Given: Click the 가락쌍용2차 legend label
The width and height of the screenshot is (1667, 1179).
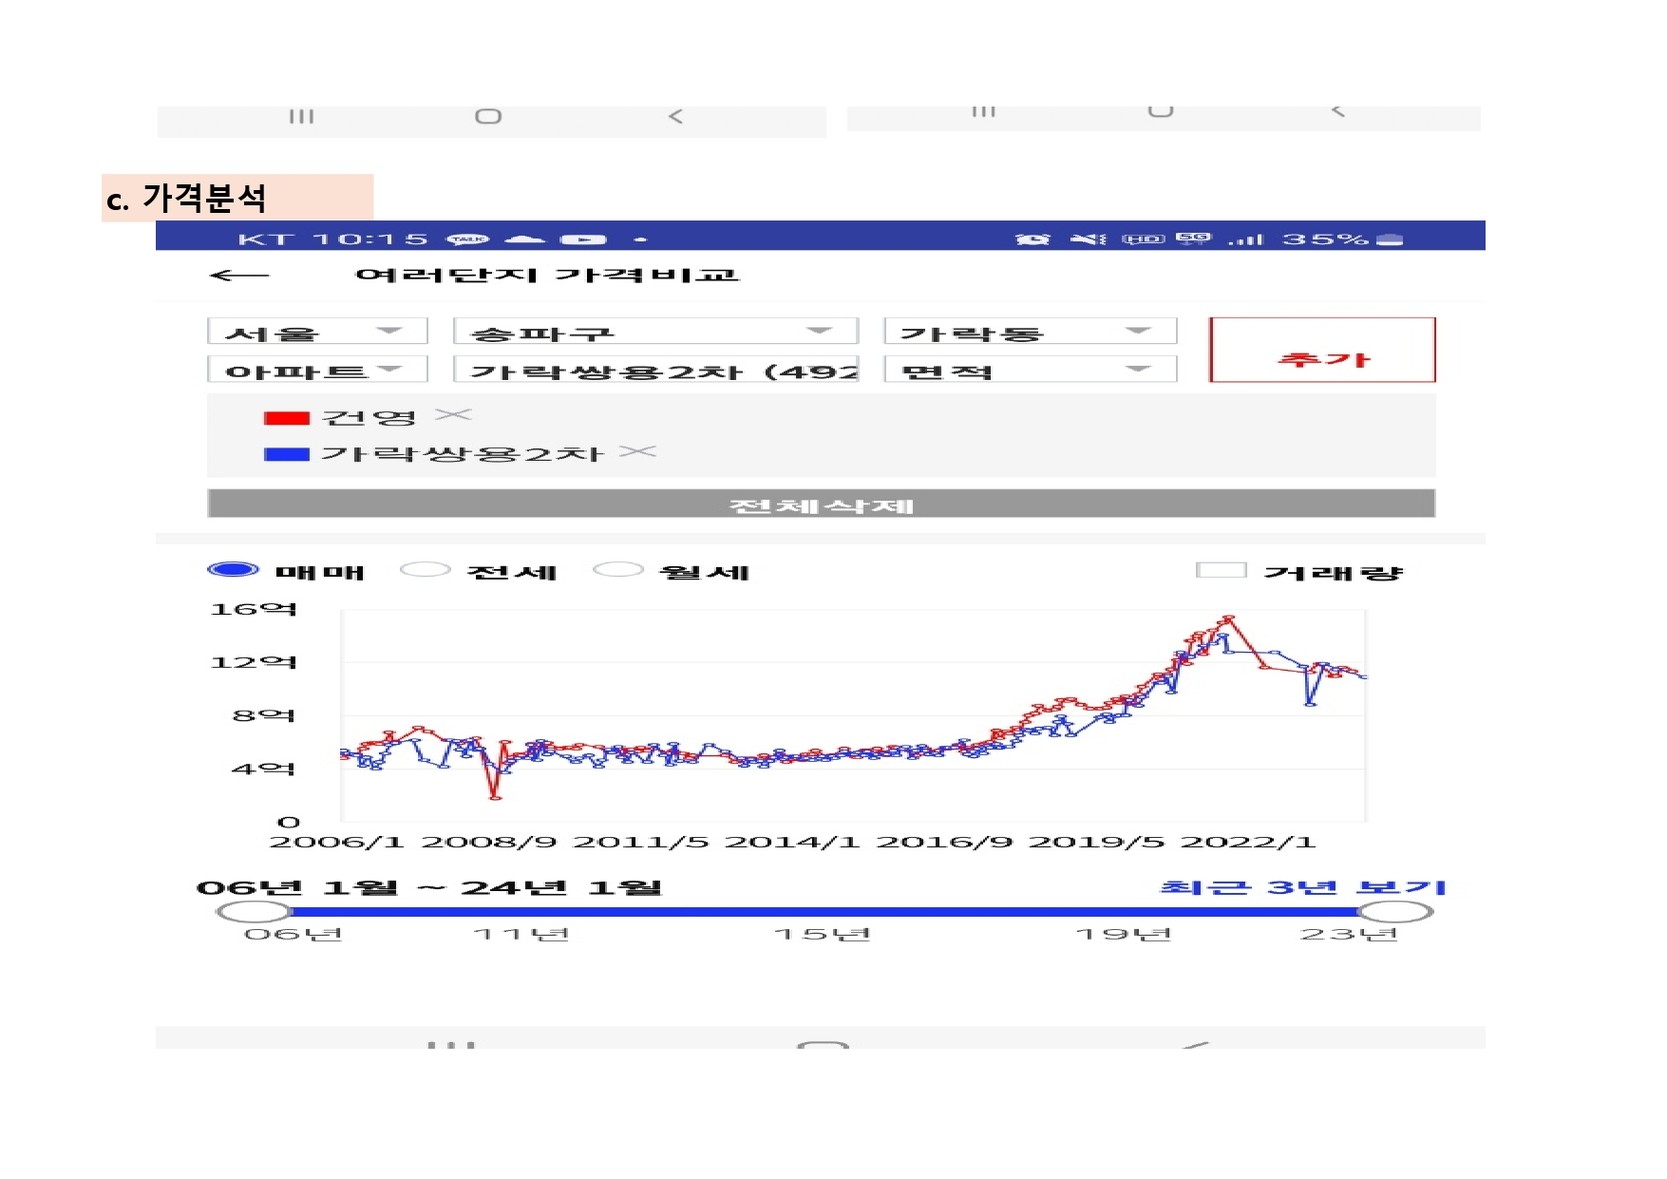Looking at the screenshot, I should pos(461,454).
